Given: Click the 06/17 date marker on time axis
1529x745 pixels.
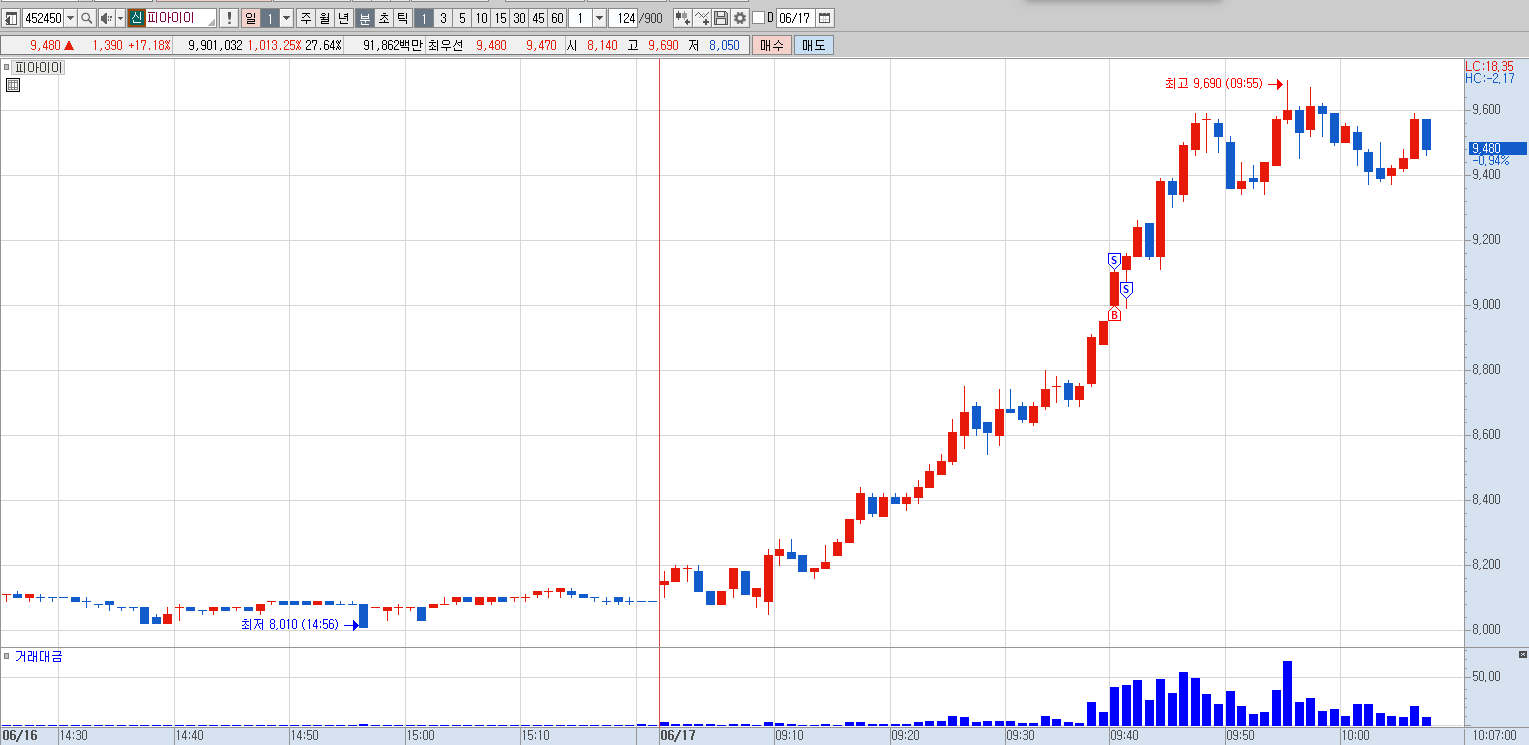Looking at the screenshot, I should click(x=677, y=735).
